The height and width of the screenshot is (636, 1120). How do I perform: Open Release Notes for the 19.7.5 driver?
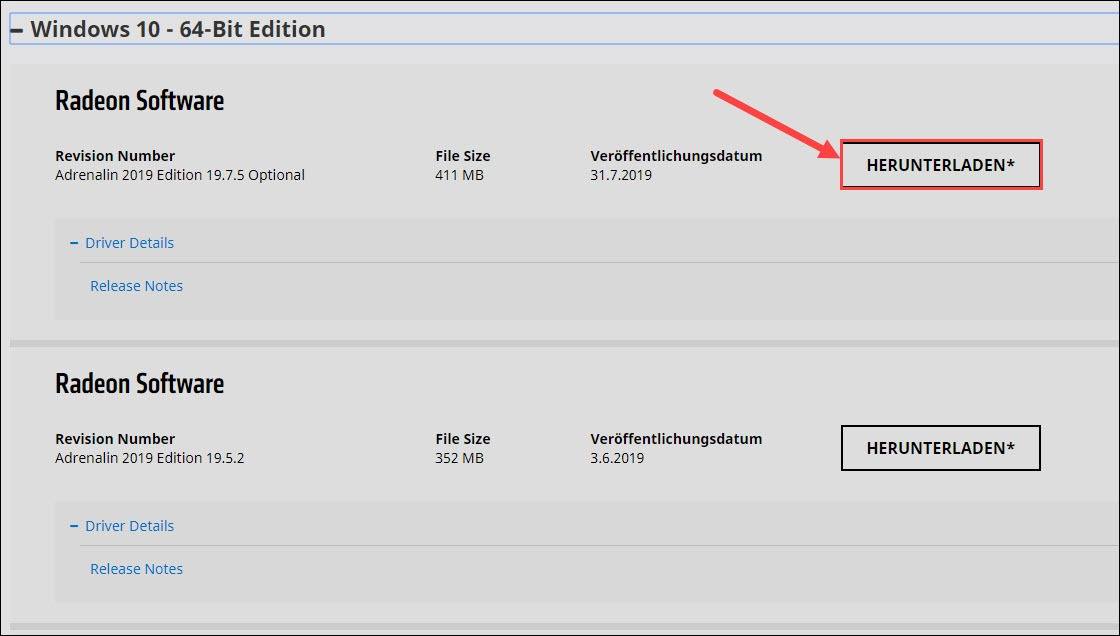click(136, 286)
